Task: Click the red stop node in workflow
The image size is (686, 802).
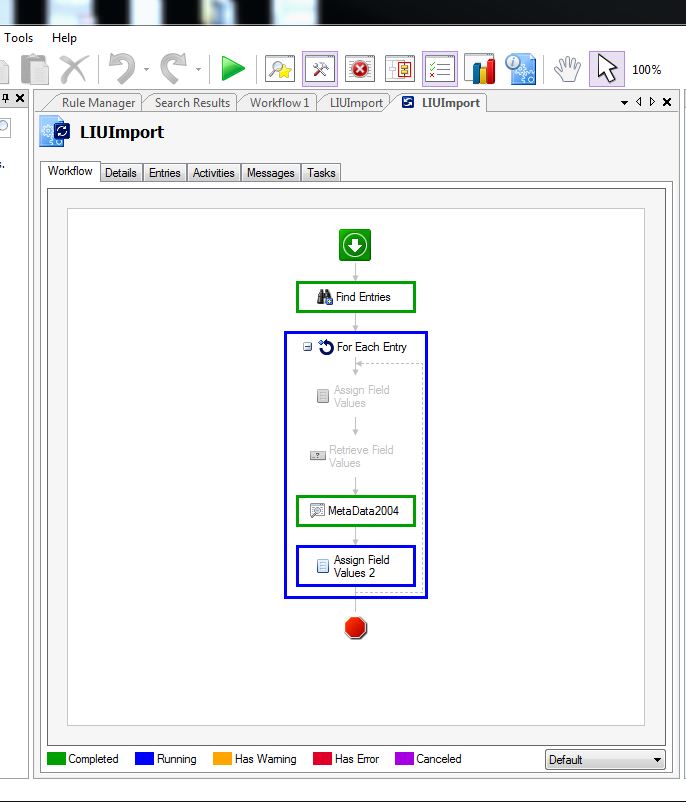Action: tap(356, 627)
